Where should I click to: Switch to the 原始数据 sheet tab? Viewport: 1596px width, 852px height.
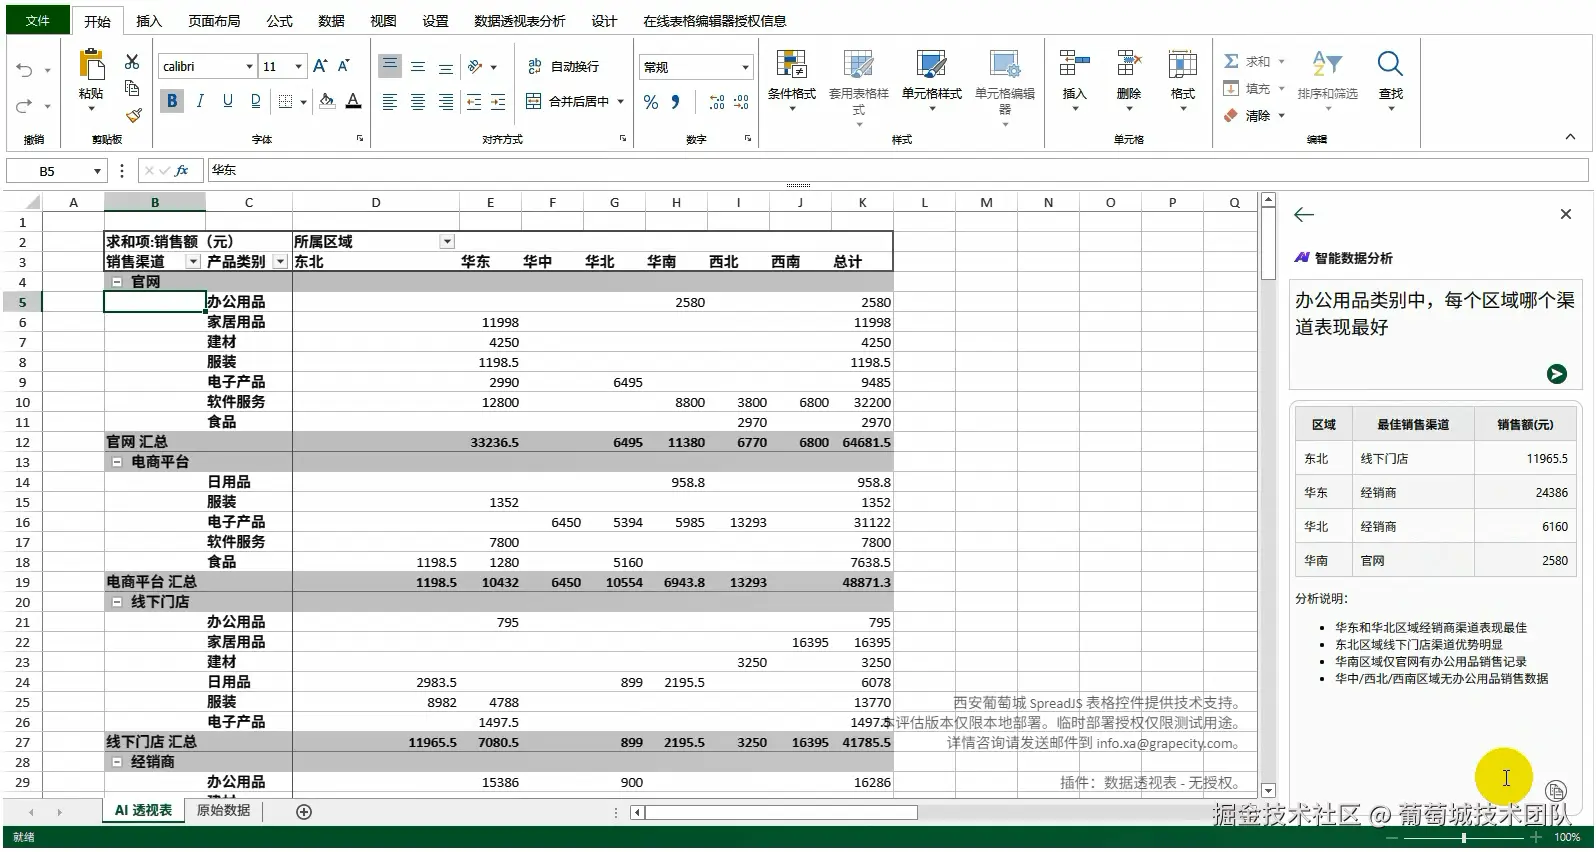point(223,811)
